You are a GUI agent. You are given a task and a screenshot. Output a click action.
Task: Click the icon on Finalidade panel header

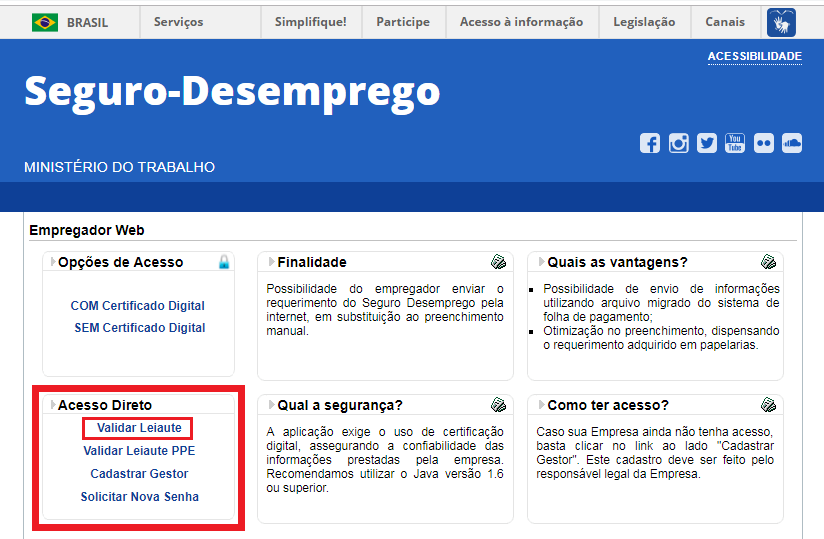click(498, 262)
